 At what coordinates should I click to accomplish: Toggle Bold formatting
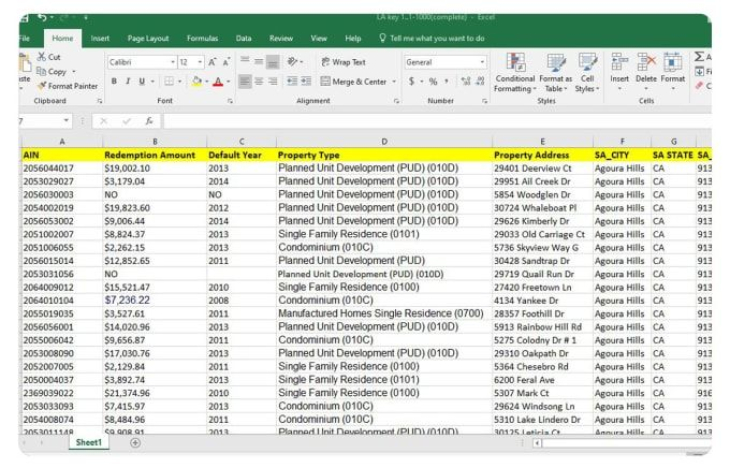coord(115,81)
